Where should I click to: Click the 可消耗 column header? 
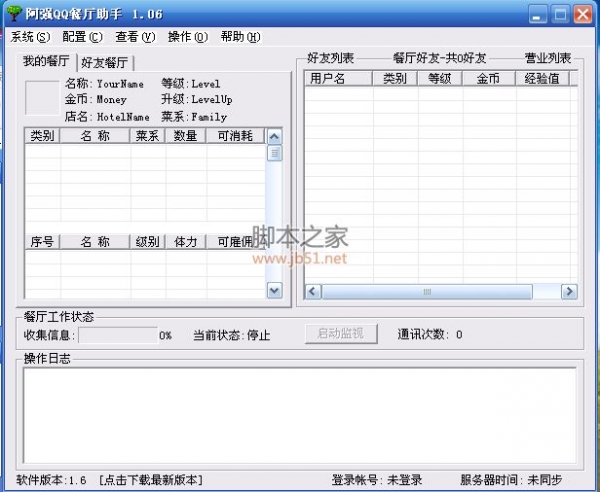point(235,135)
